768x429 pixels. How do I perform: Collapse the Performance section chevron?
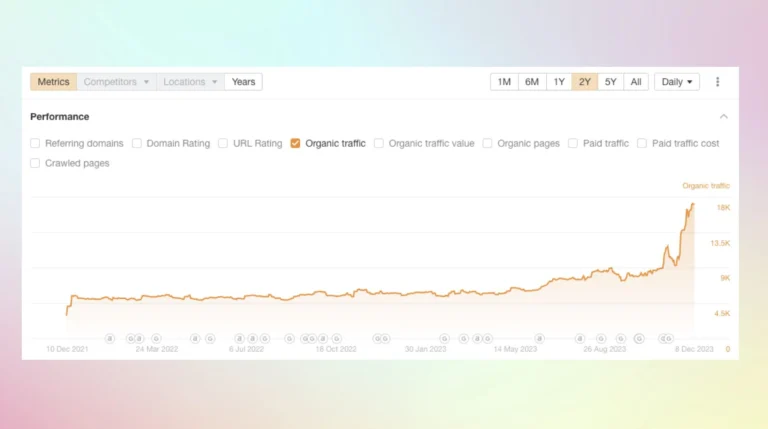click(x=723, y=117)
